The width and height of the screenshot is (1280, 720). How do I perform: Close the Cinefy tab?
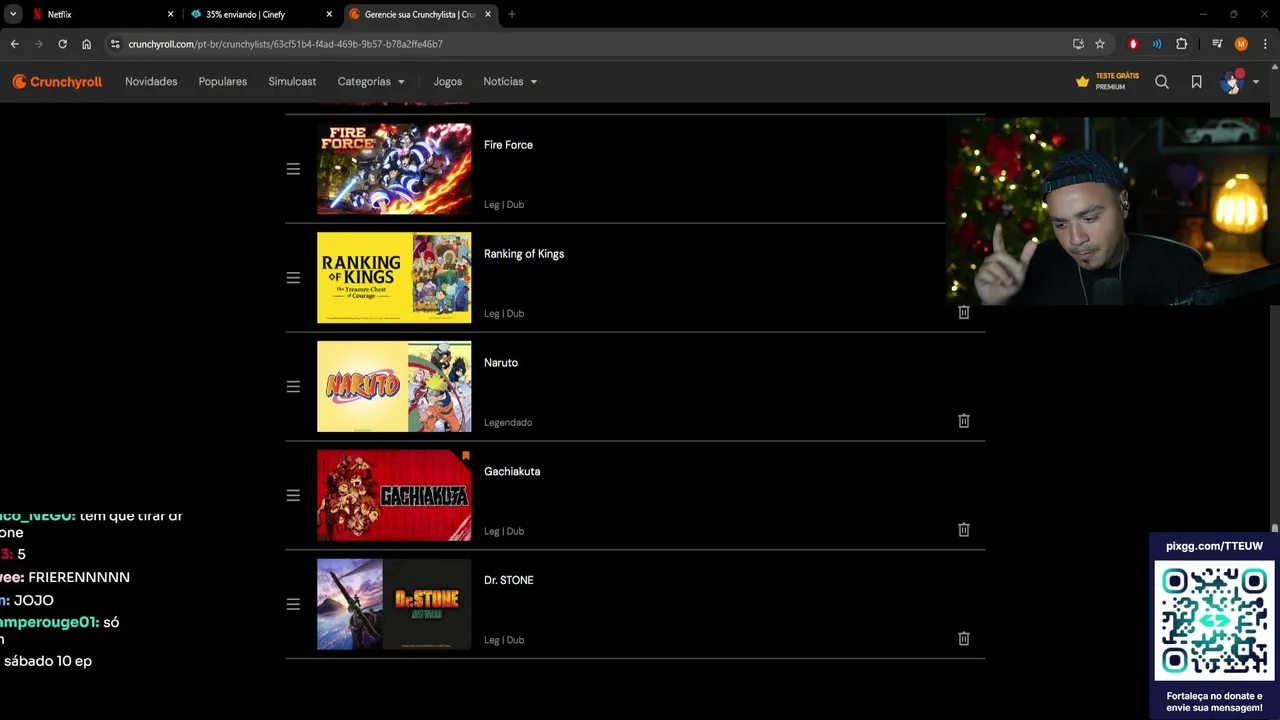click(x=330, y=15)
